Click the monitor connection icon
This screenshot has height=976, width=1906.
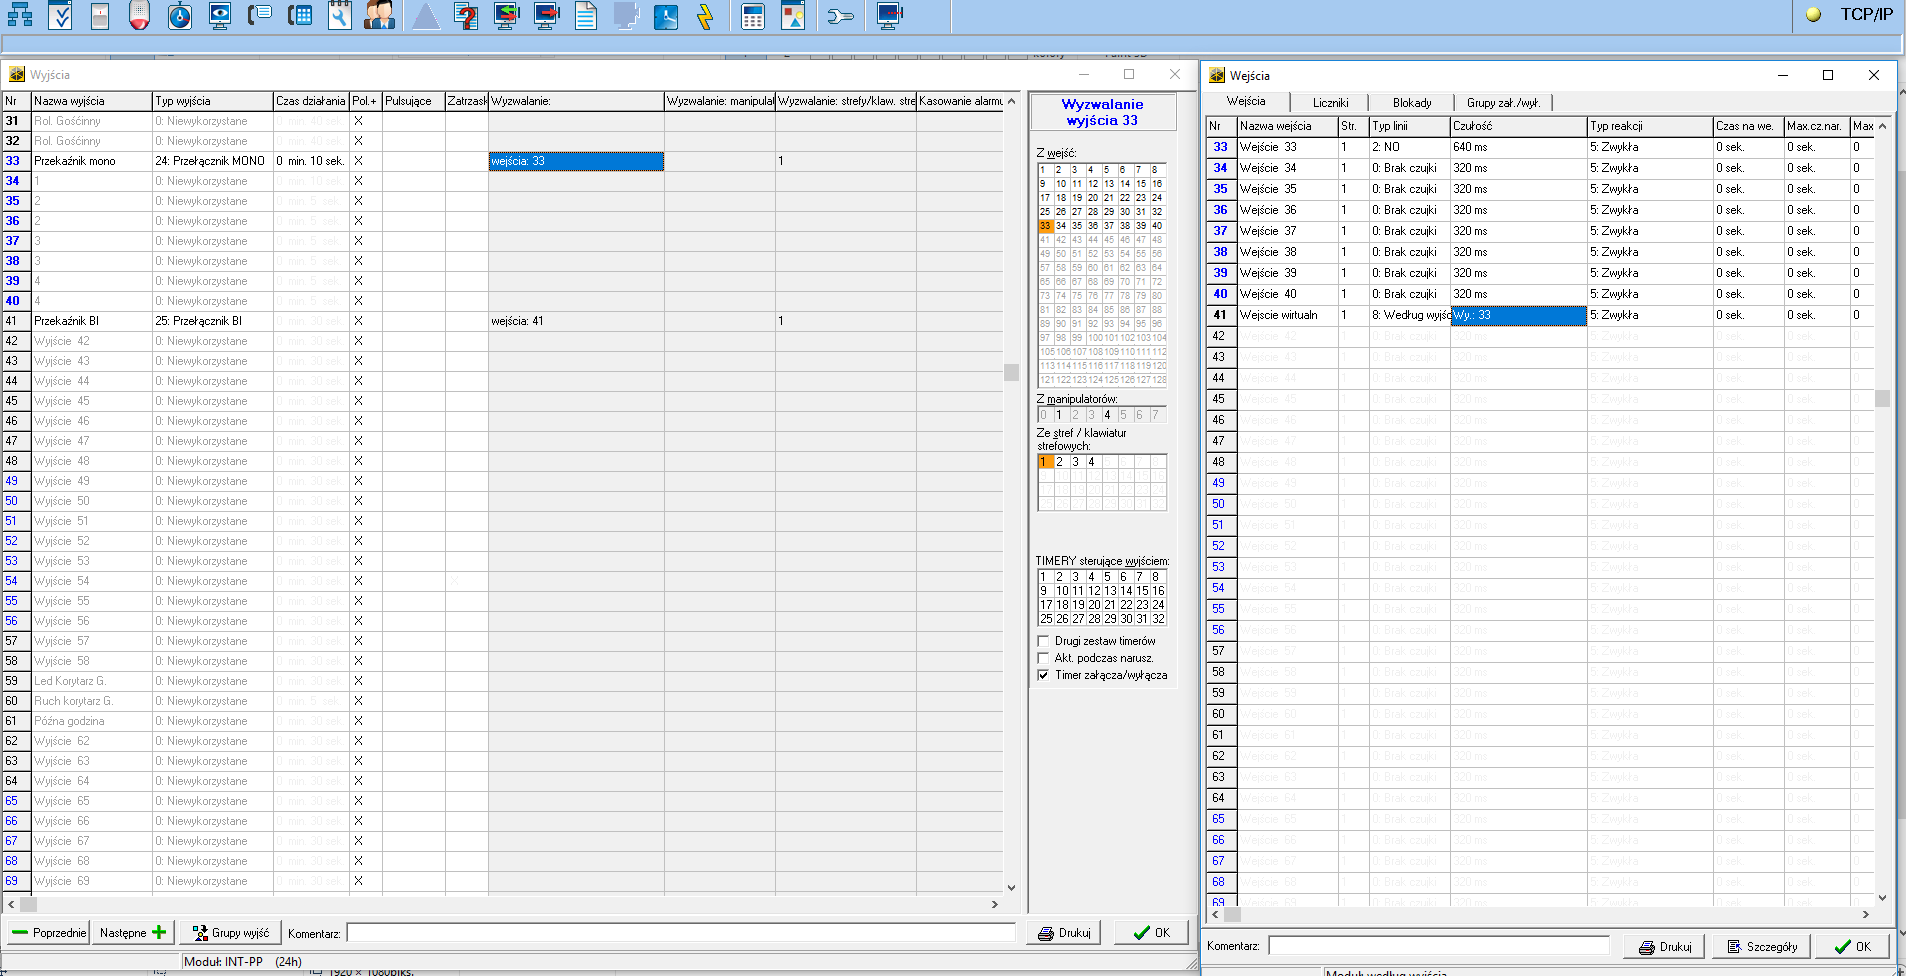coord(888,15)
